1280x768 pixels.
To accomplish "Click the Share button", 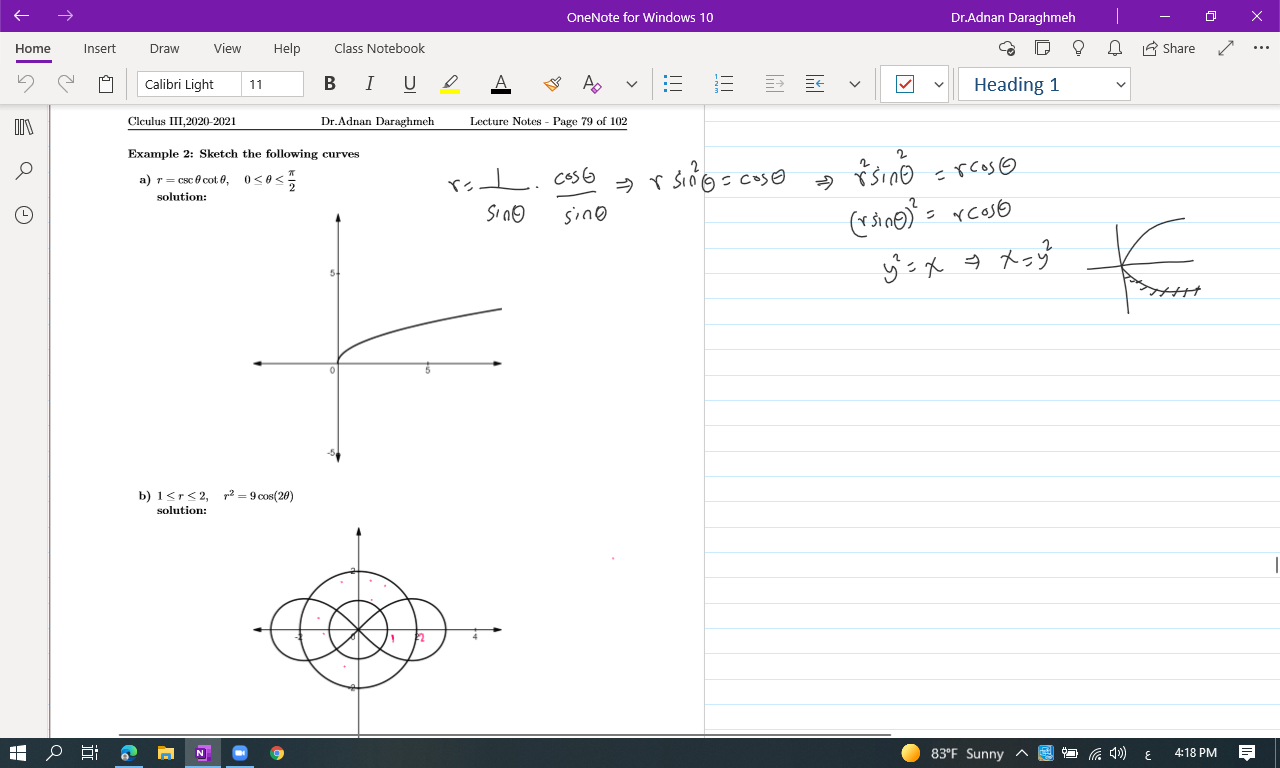I will [x=1168, y=48].
